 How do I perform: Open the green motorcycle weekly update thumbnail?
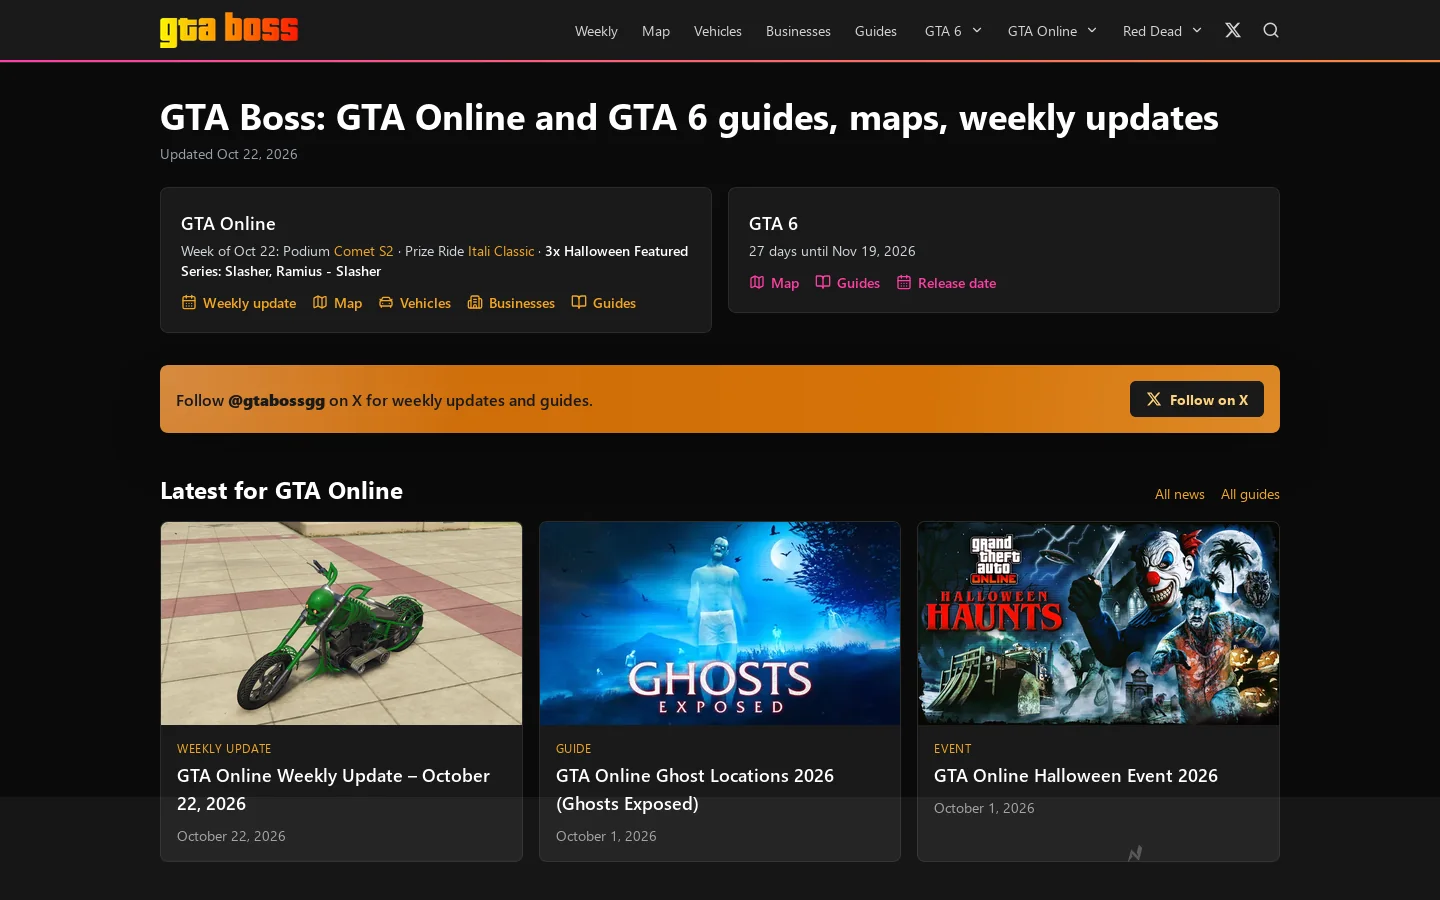(342, 624)
